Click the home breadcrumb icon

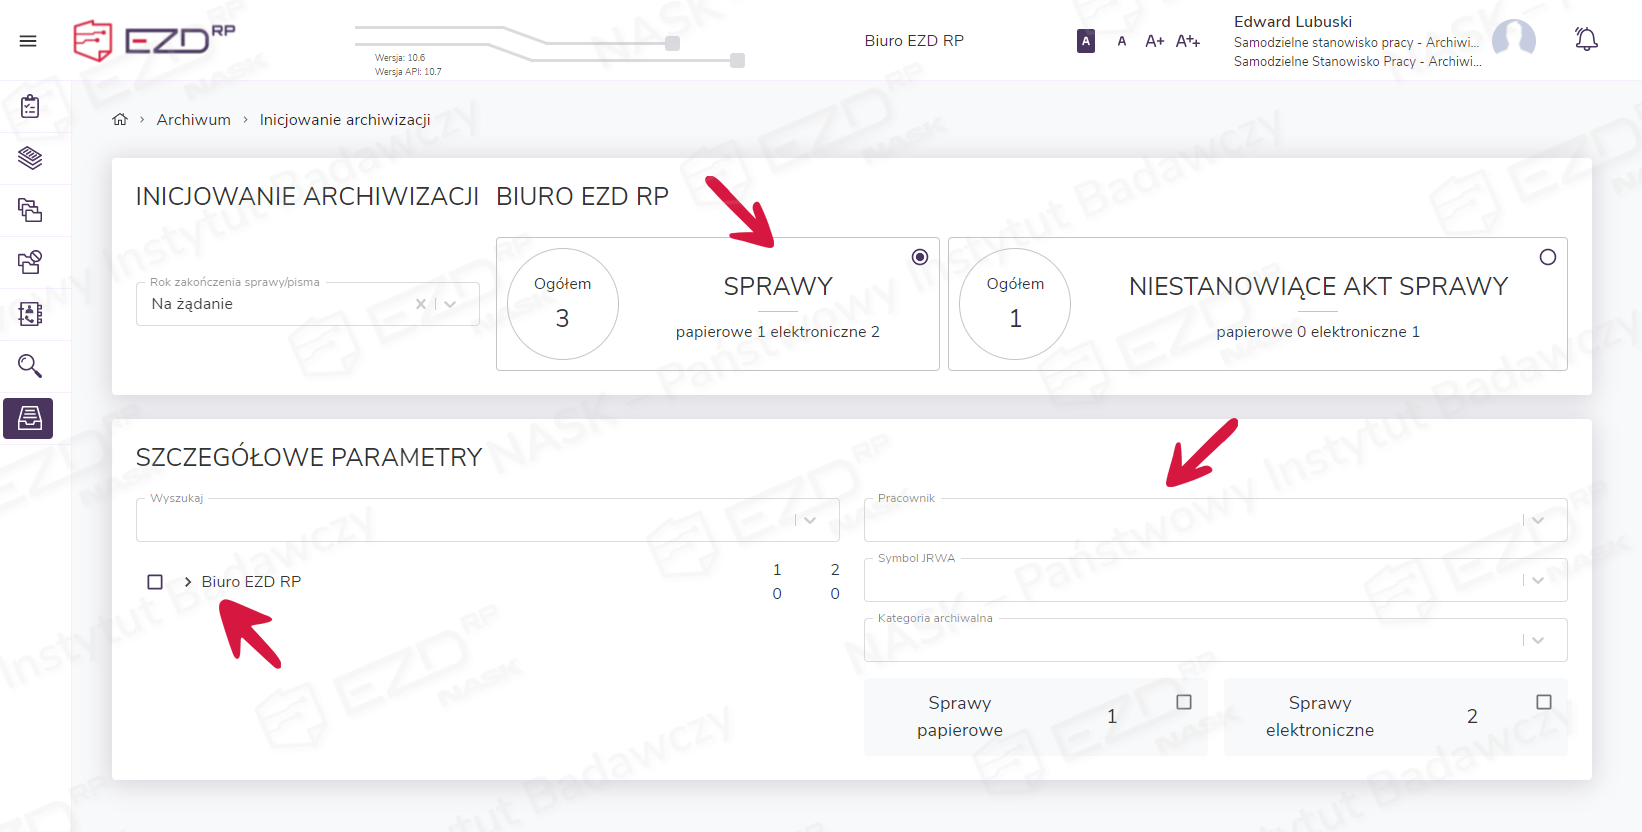pos(120,119)
